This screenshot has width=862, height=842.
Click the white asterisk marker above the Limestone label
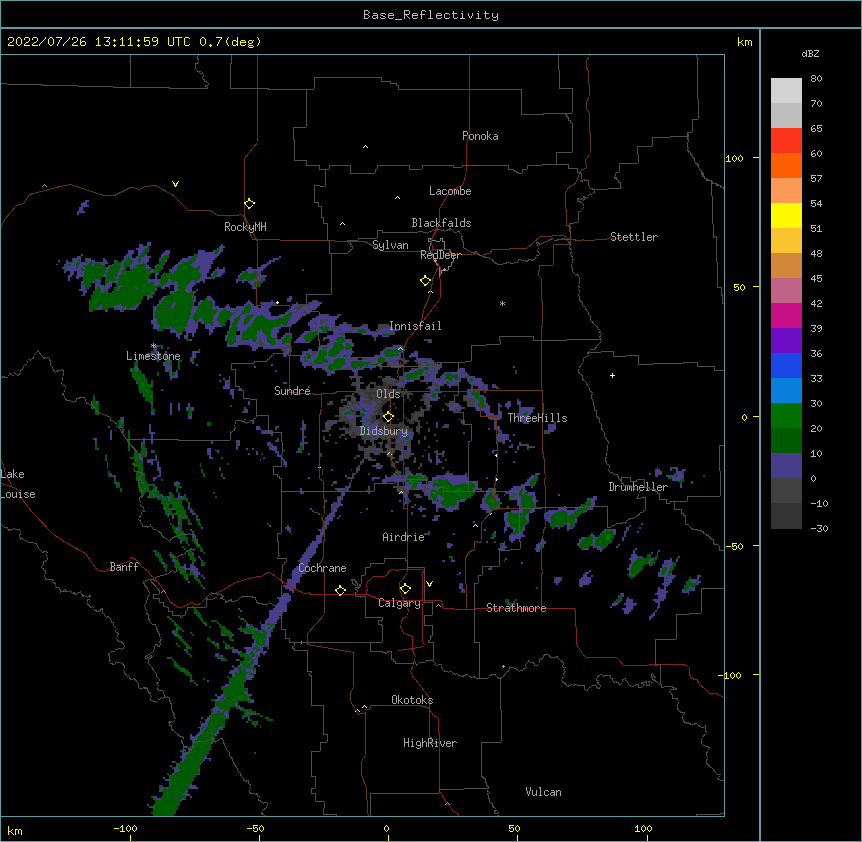(x=153, y=346)
